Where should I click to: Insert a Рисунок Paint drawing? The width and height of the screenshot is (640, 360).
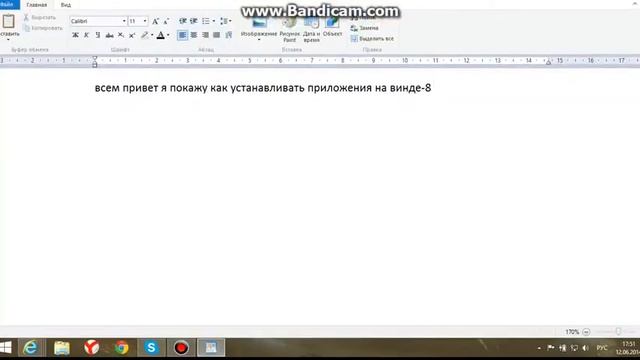point(289,29)
